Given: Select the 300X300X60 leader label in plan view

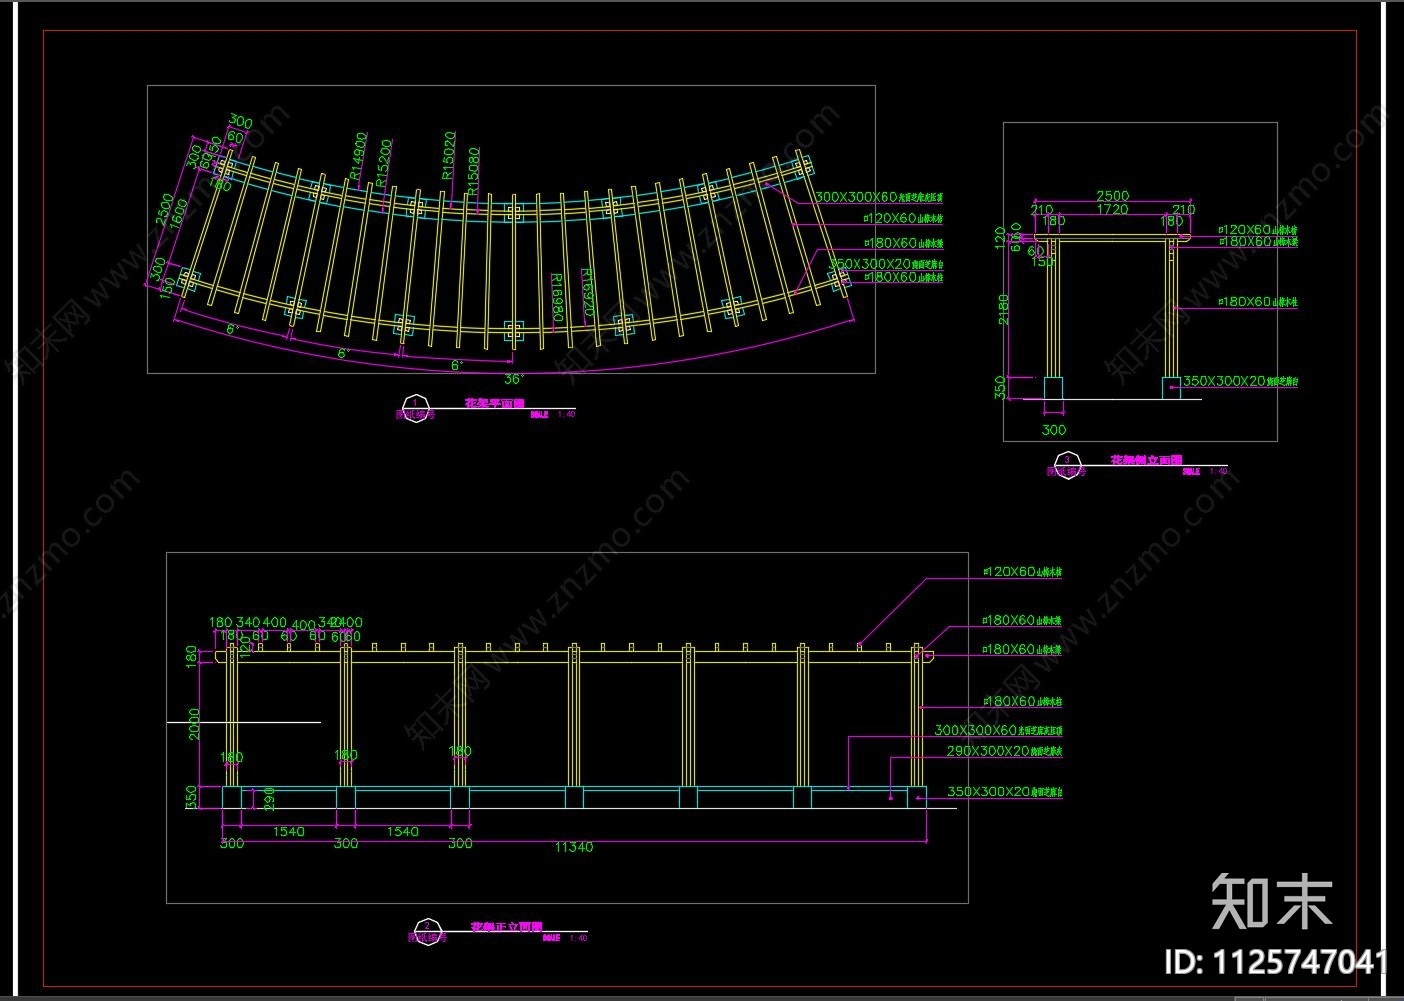Looking at the screenshot, I should point(880,197).
